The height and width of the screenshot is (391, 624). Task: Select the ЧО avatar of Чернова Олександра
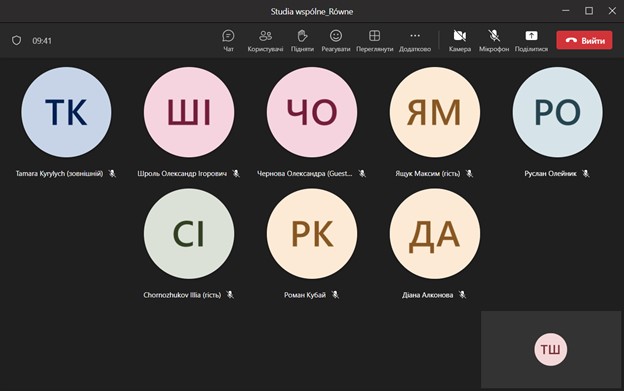pos(312,112)
